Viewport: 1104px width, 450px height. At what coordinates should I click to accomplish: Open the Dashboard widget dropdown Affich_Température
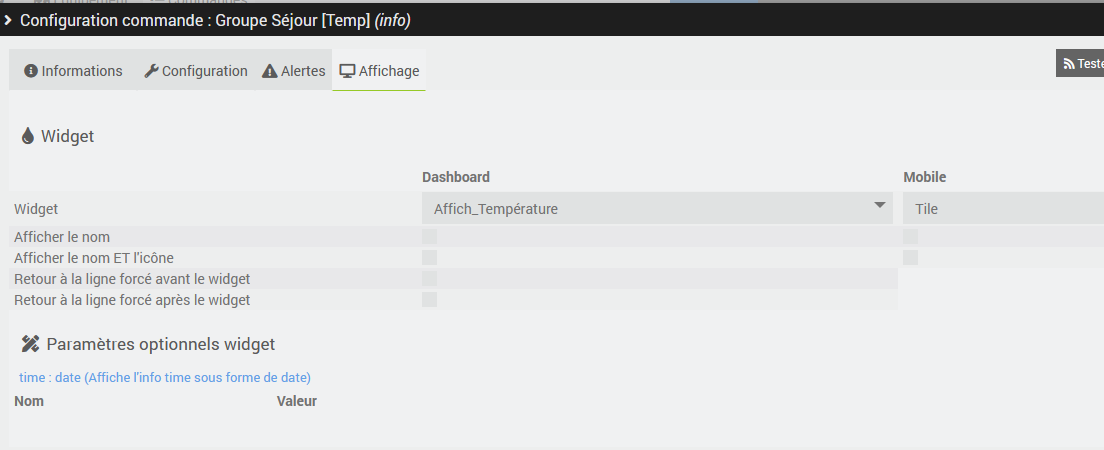pyautogui.click(x=657, y=209)
